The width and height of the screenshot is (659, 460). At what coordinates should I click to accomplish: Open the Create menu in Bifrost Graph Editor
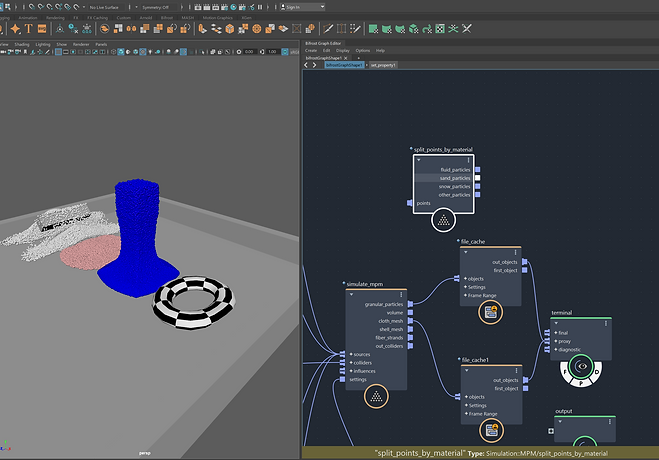tap(311, 50)
